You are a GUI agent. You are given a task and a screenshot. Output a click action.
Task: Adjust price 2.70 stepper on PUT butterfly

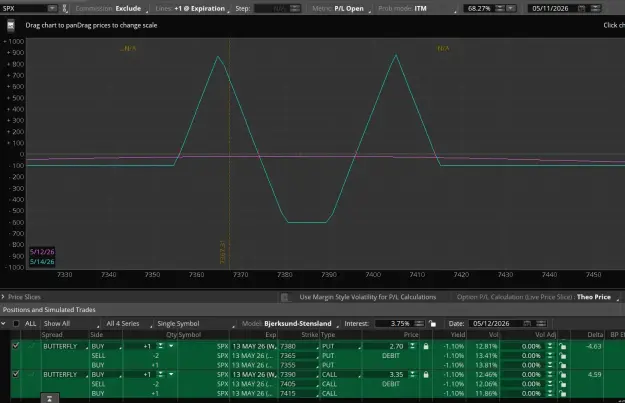click(413, 346)
